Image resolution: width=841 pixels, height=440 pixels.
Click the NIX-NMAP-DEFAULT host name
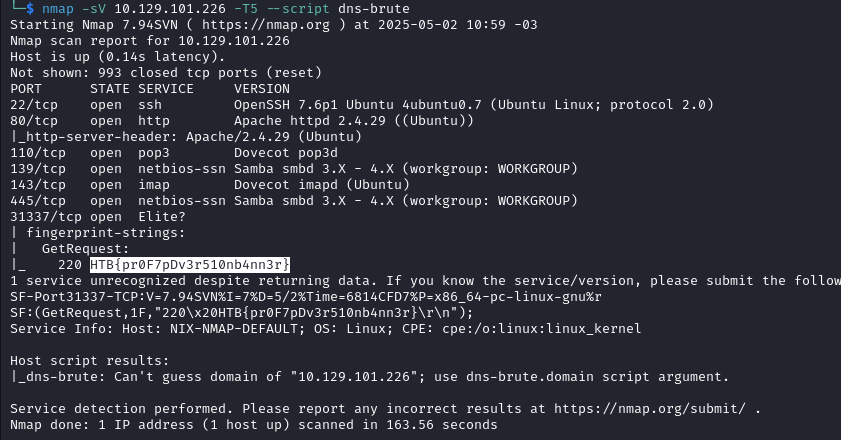point(234,328)
